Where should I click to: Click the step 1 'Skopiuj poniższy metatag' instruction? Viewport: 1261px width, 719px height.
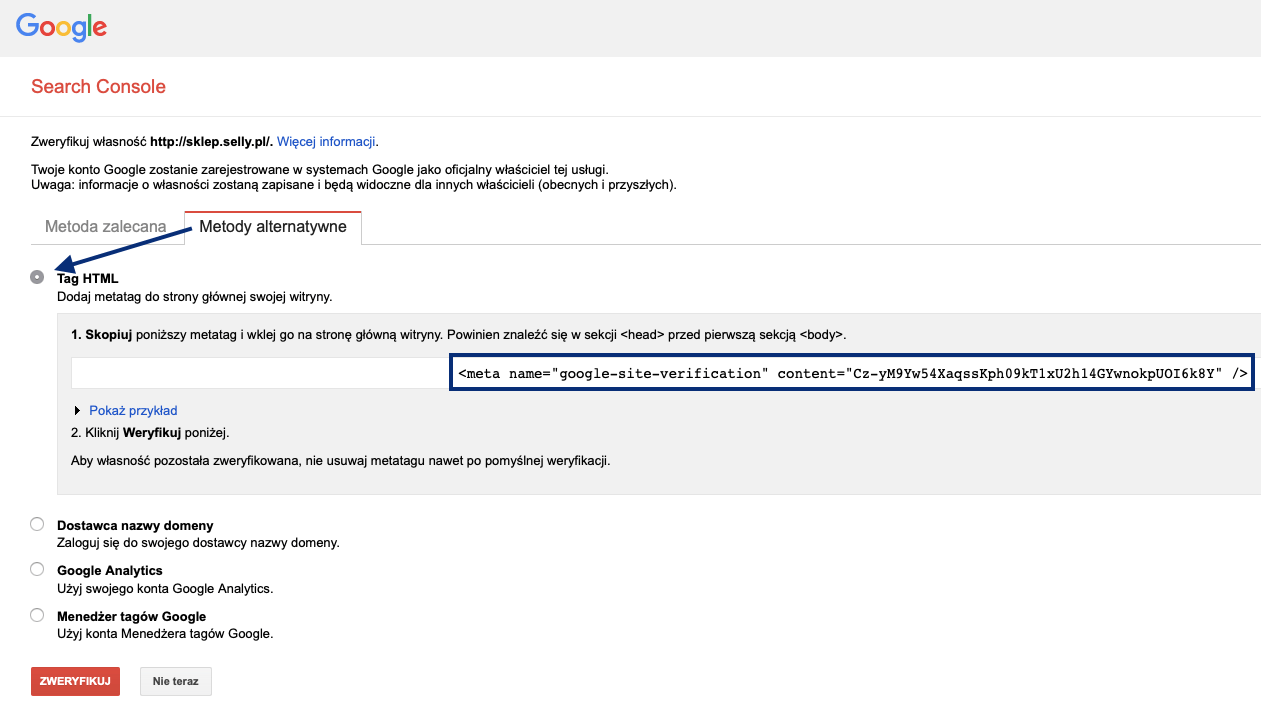coord(458,334)
